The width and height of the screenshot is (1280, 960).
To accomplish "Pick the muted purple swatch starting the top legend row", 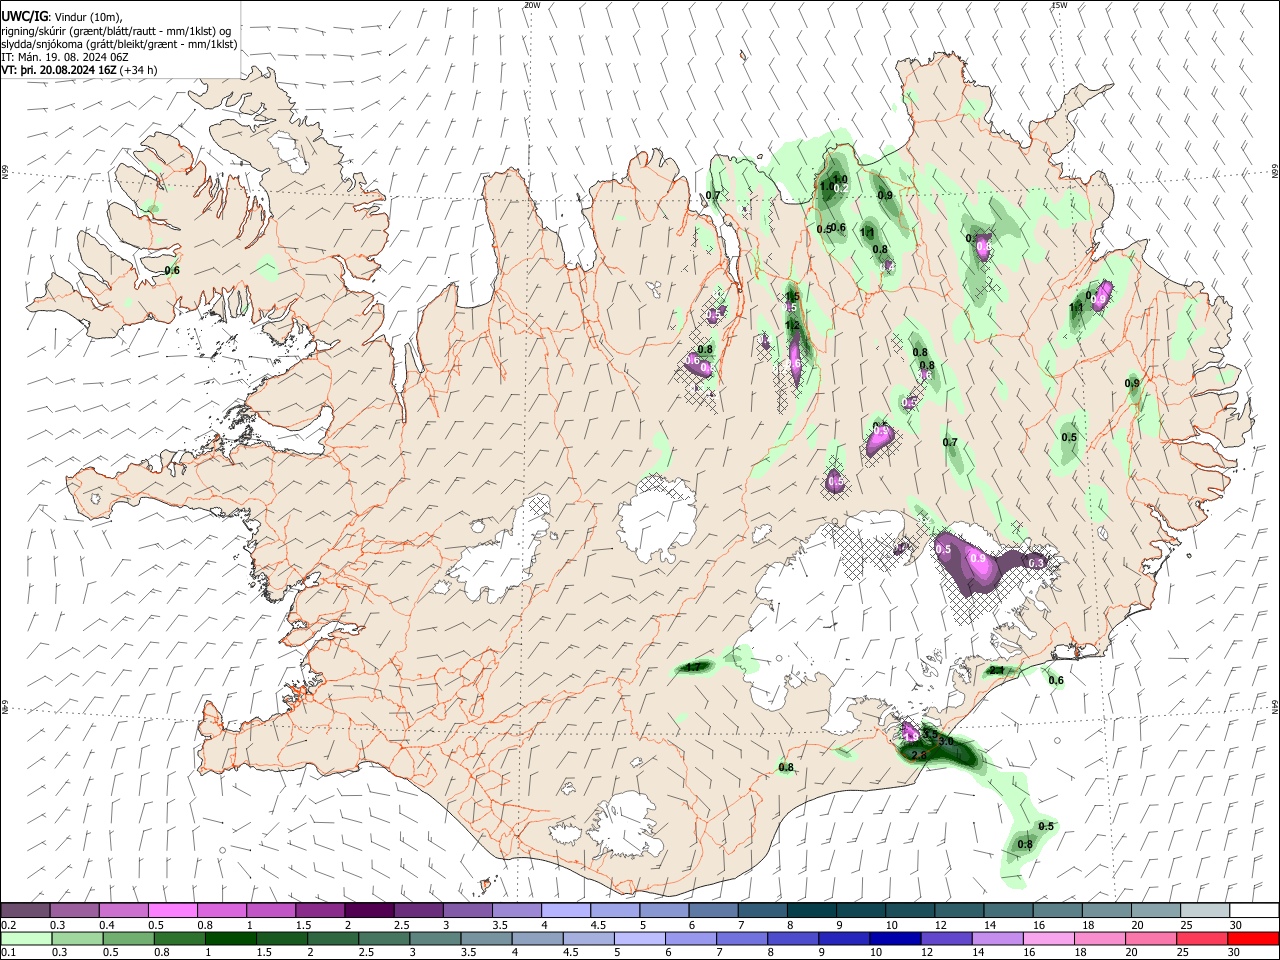I will tap(25, 911).
